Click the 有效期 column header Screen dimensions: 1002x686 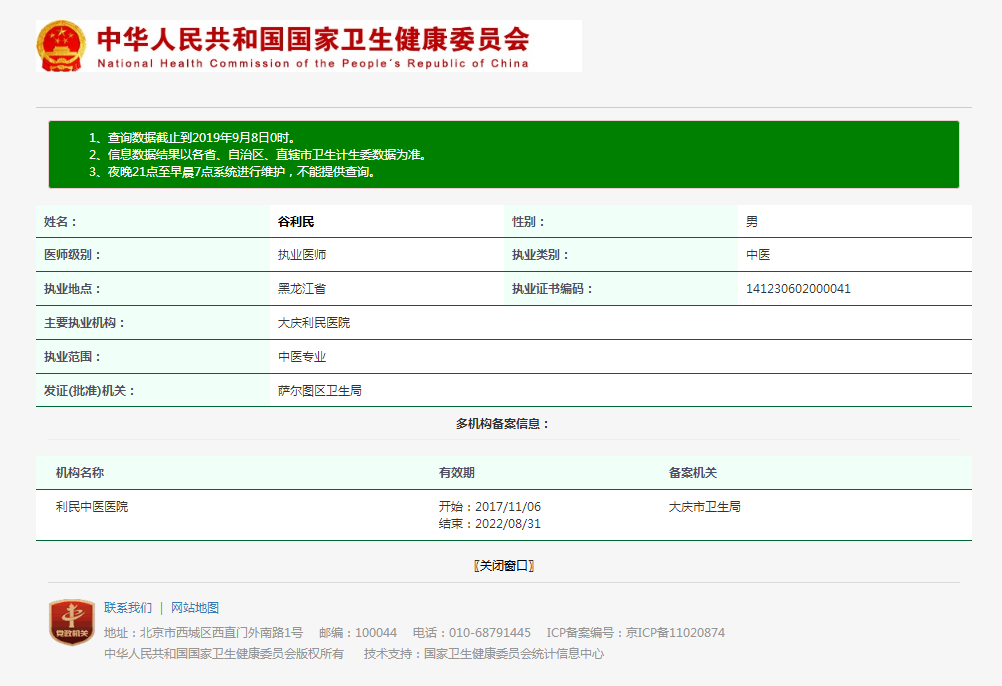[x=457, y=473]
